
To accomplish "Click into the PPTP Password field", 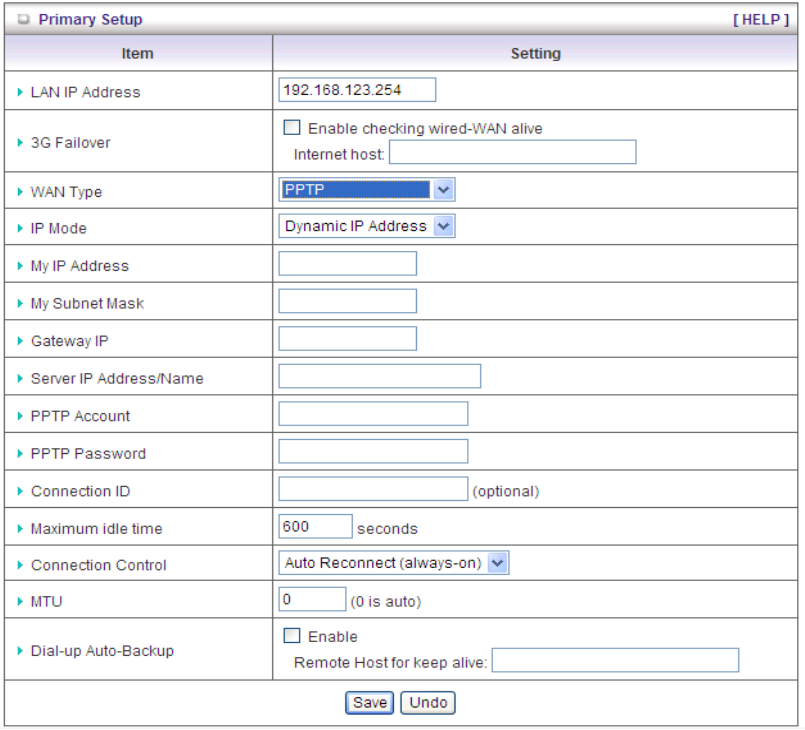I will tap(373, 451).
